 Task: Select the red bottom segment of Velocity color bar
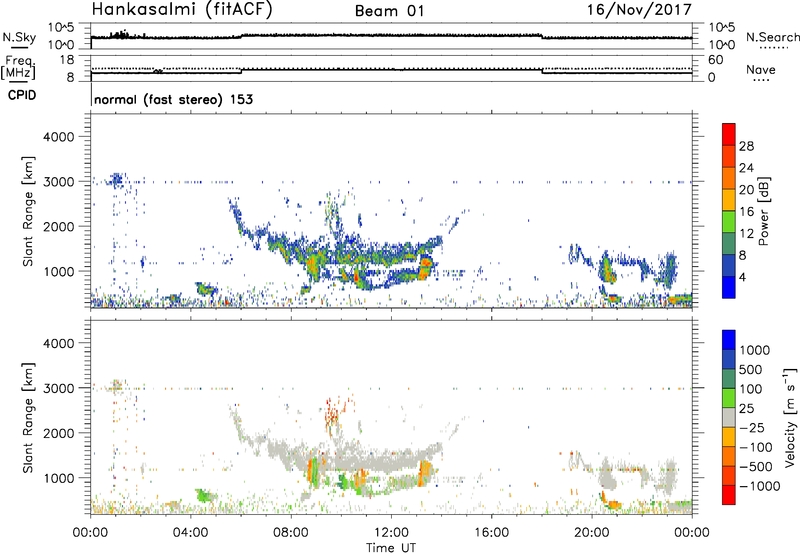[729, 495]
